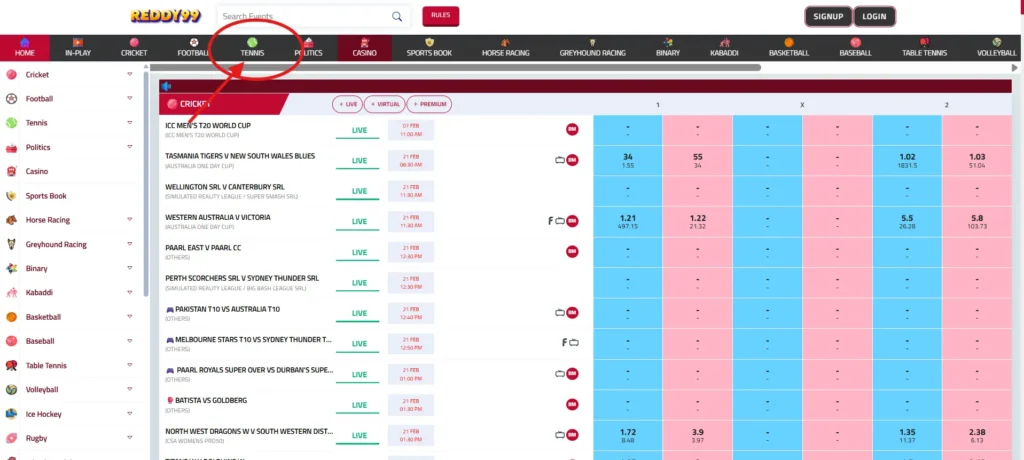Expand the Cricket chevron in the sidebar
Screen dimensions: 1024x460
click(x=130, y=74)
